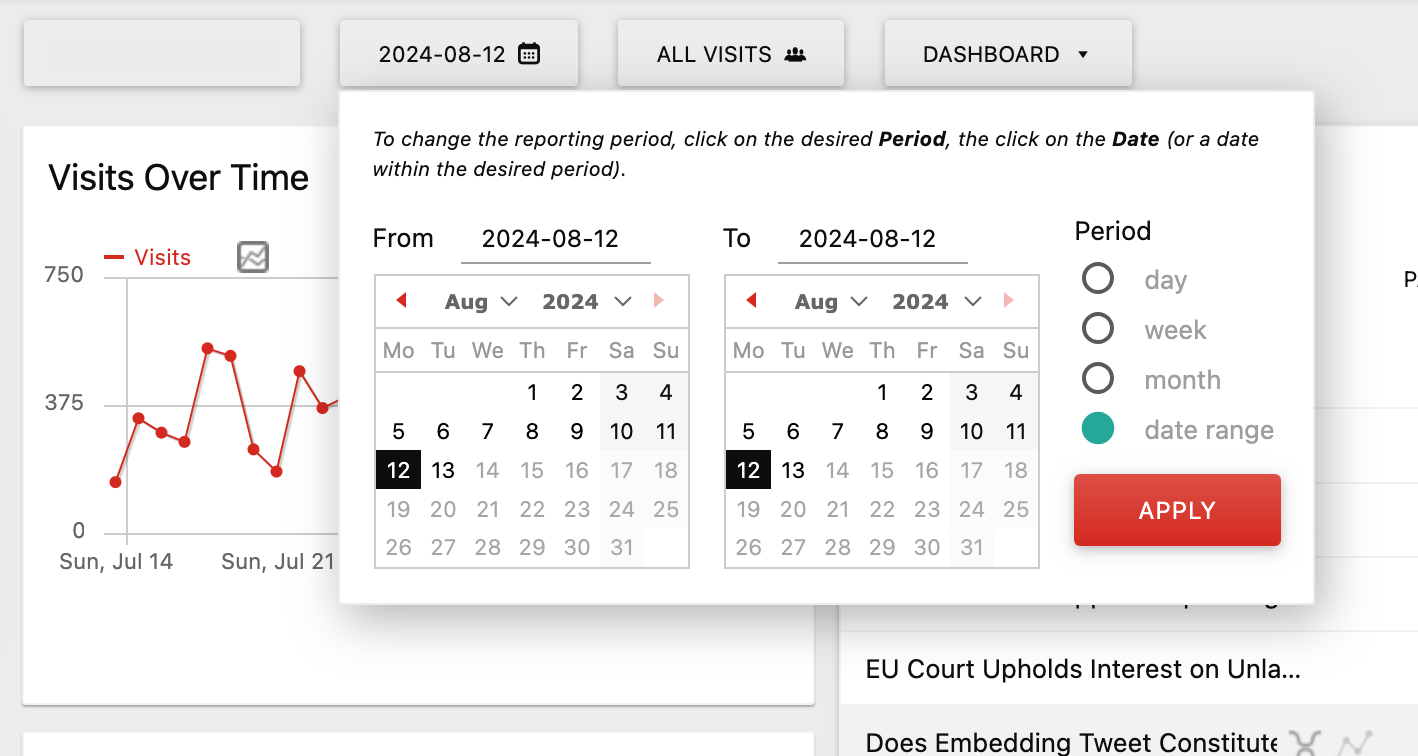
Task: Go to next month in To calendar
Action: pos(1008,300)
